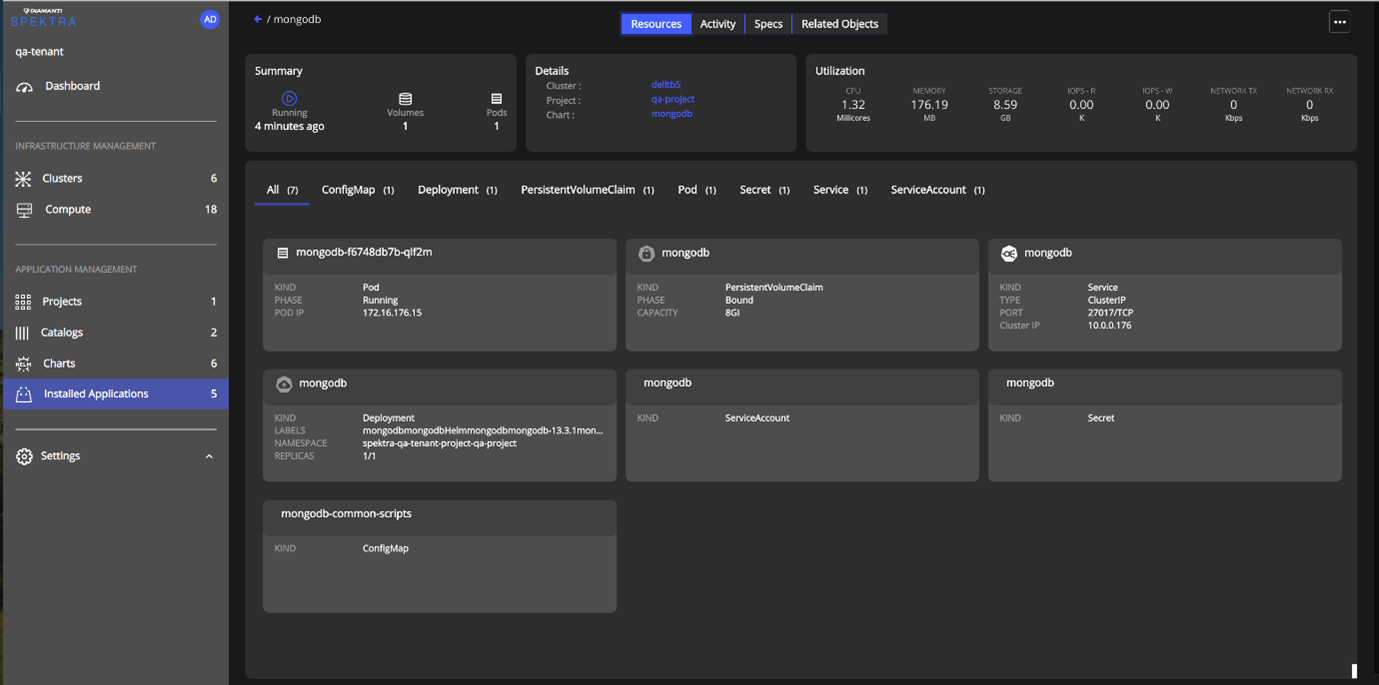
Task: Click the namespace spektra-qa-tenant-project-qa-project
Action: tap(440, 443)
